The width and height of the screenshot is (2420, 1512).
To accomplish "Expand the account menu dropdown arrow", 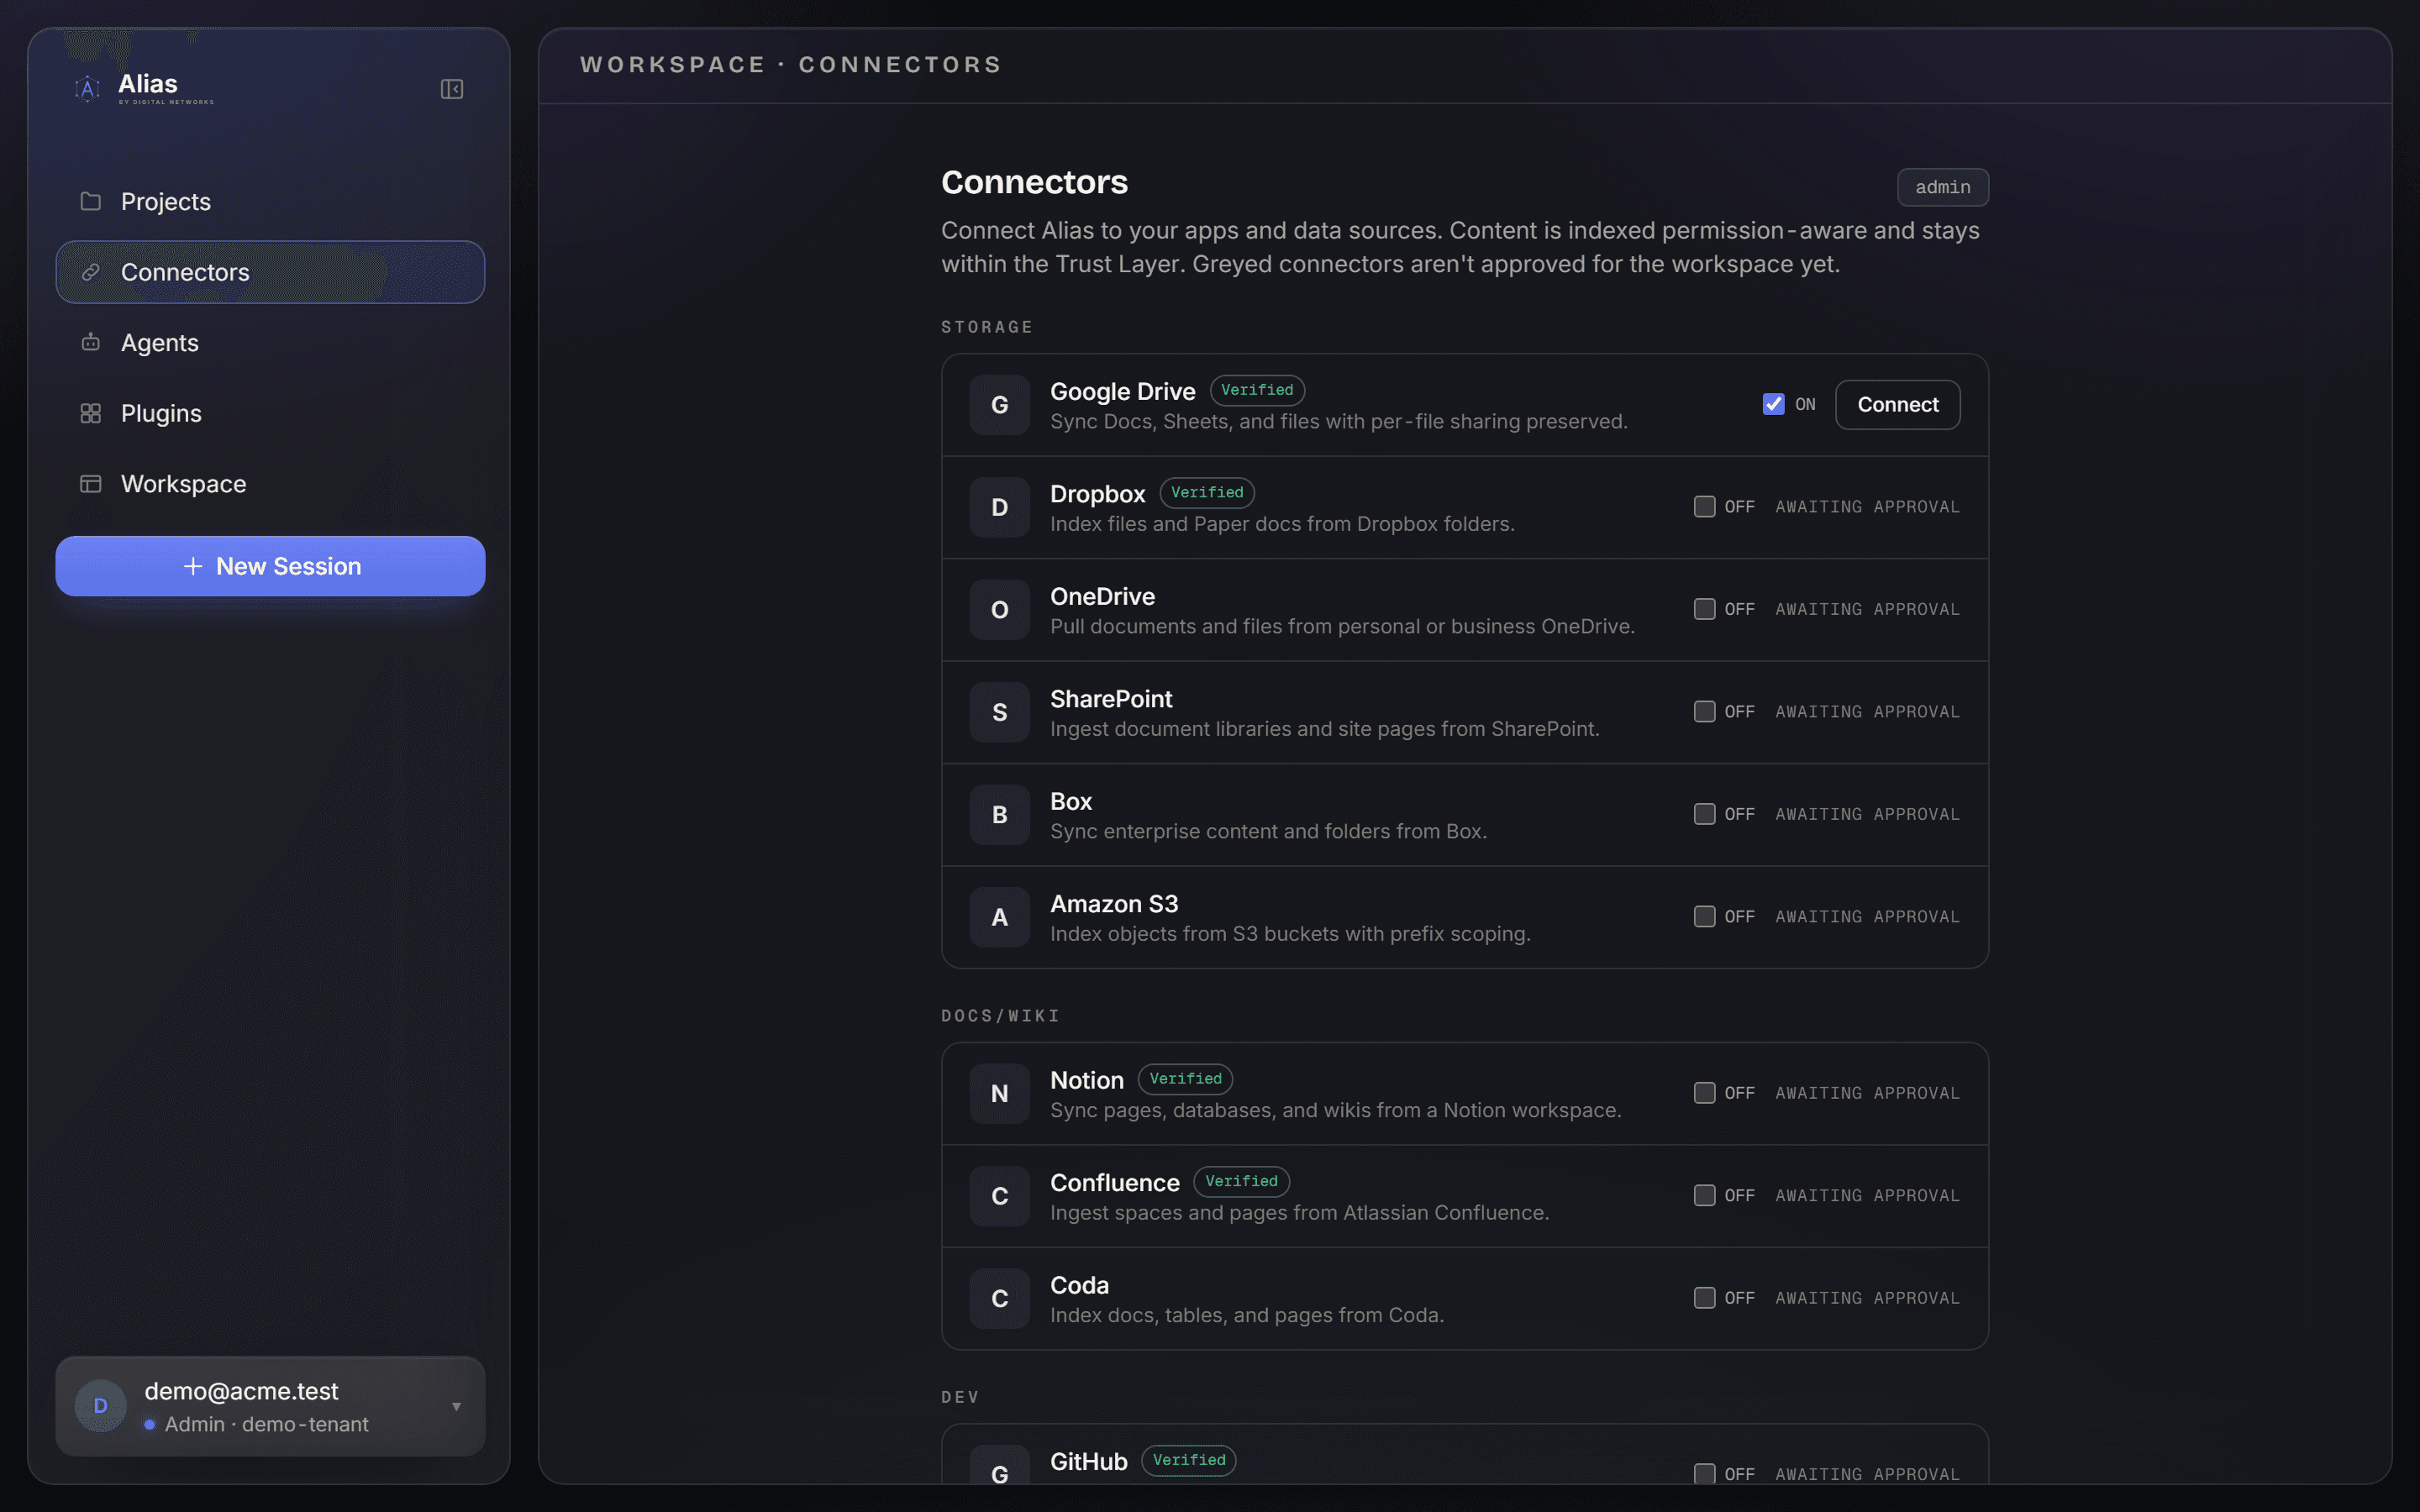I will click(456, 1407).
